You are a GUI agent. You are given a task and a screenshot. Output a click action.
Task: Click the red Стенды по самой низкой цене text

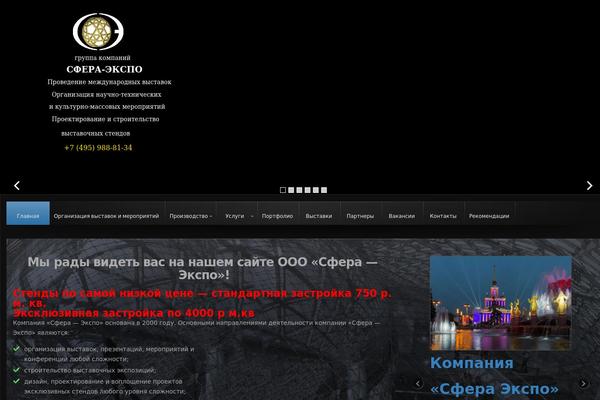point(202,298)
